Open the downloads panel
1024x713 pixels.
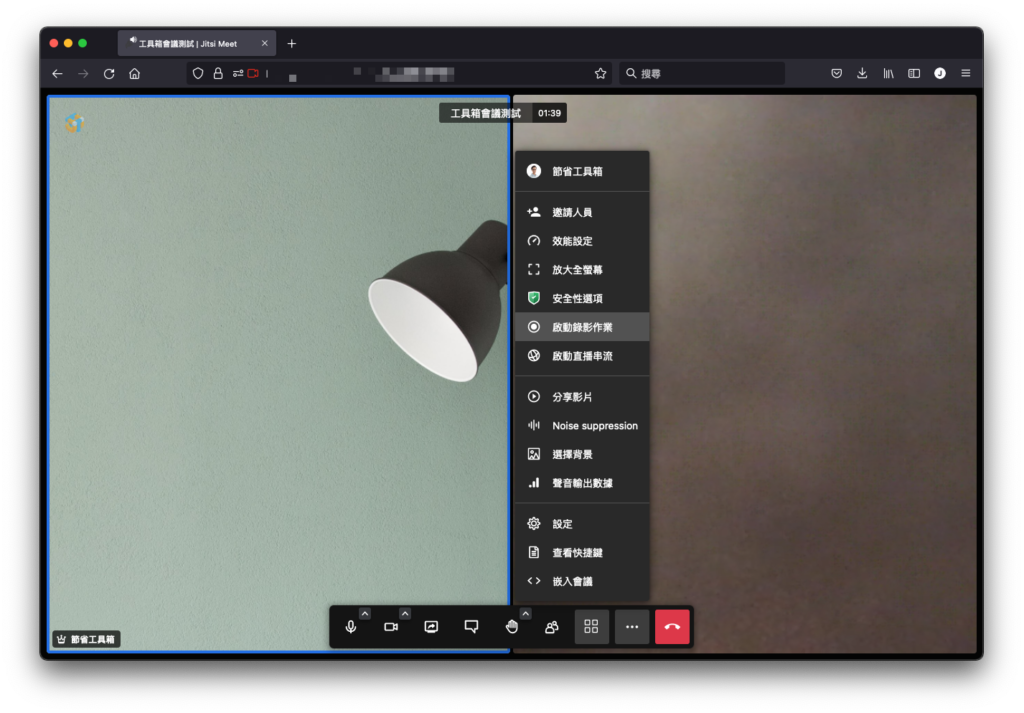coord(862,74)
